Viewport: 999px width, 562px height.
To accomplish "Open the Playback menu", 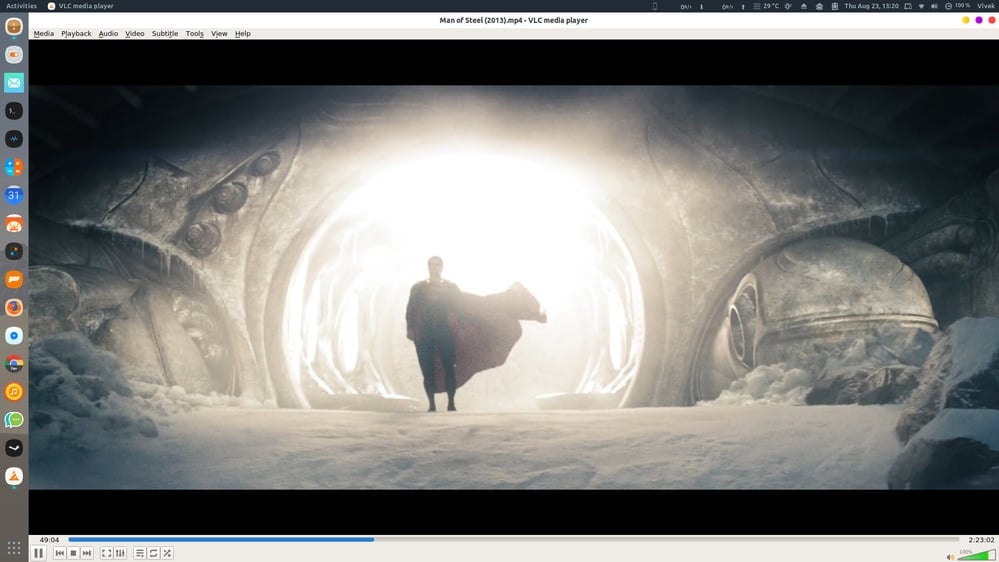I will (76, 34).
